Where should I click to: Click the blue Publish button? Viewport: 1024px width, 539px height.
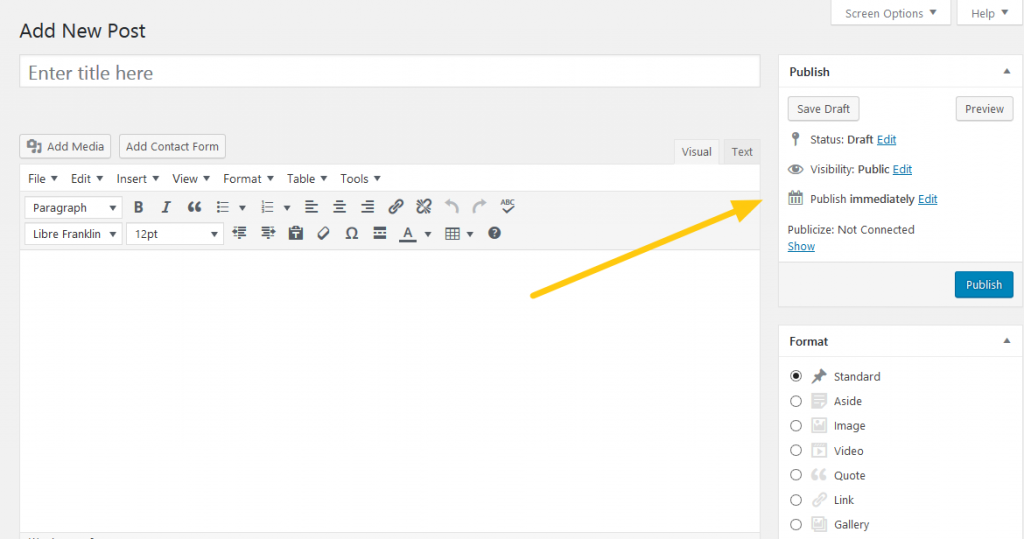point(984,284)
